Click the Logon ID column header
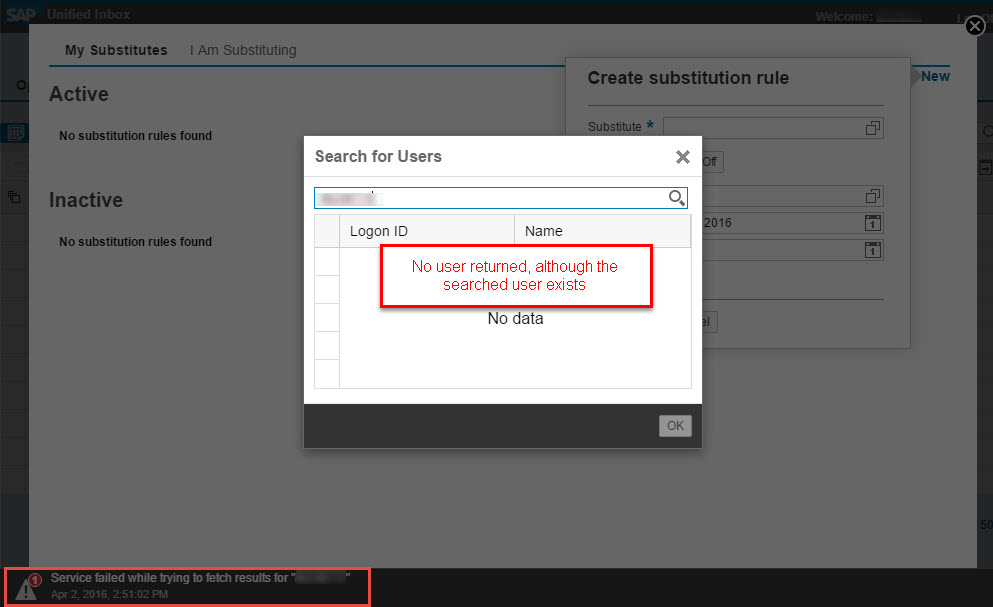The image size is (993, 607). coord(426,231)
